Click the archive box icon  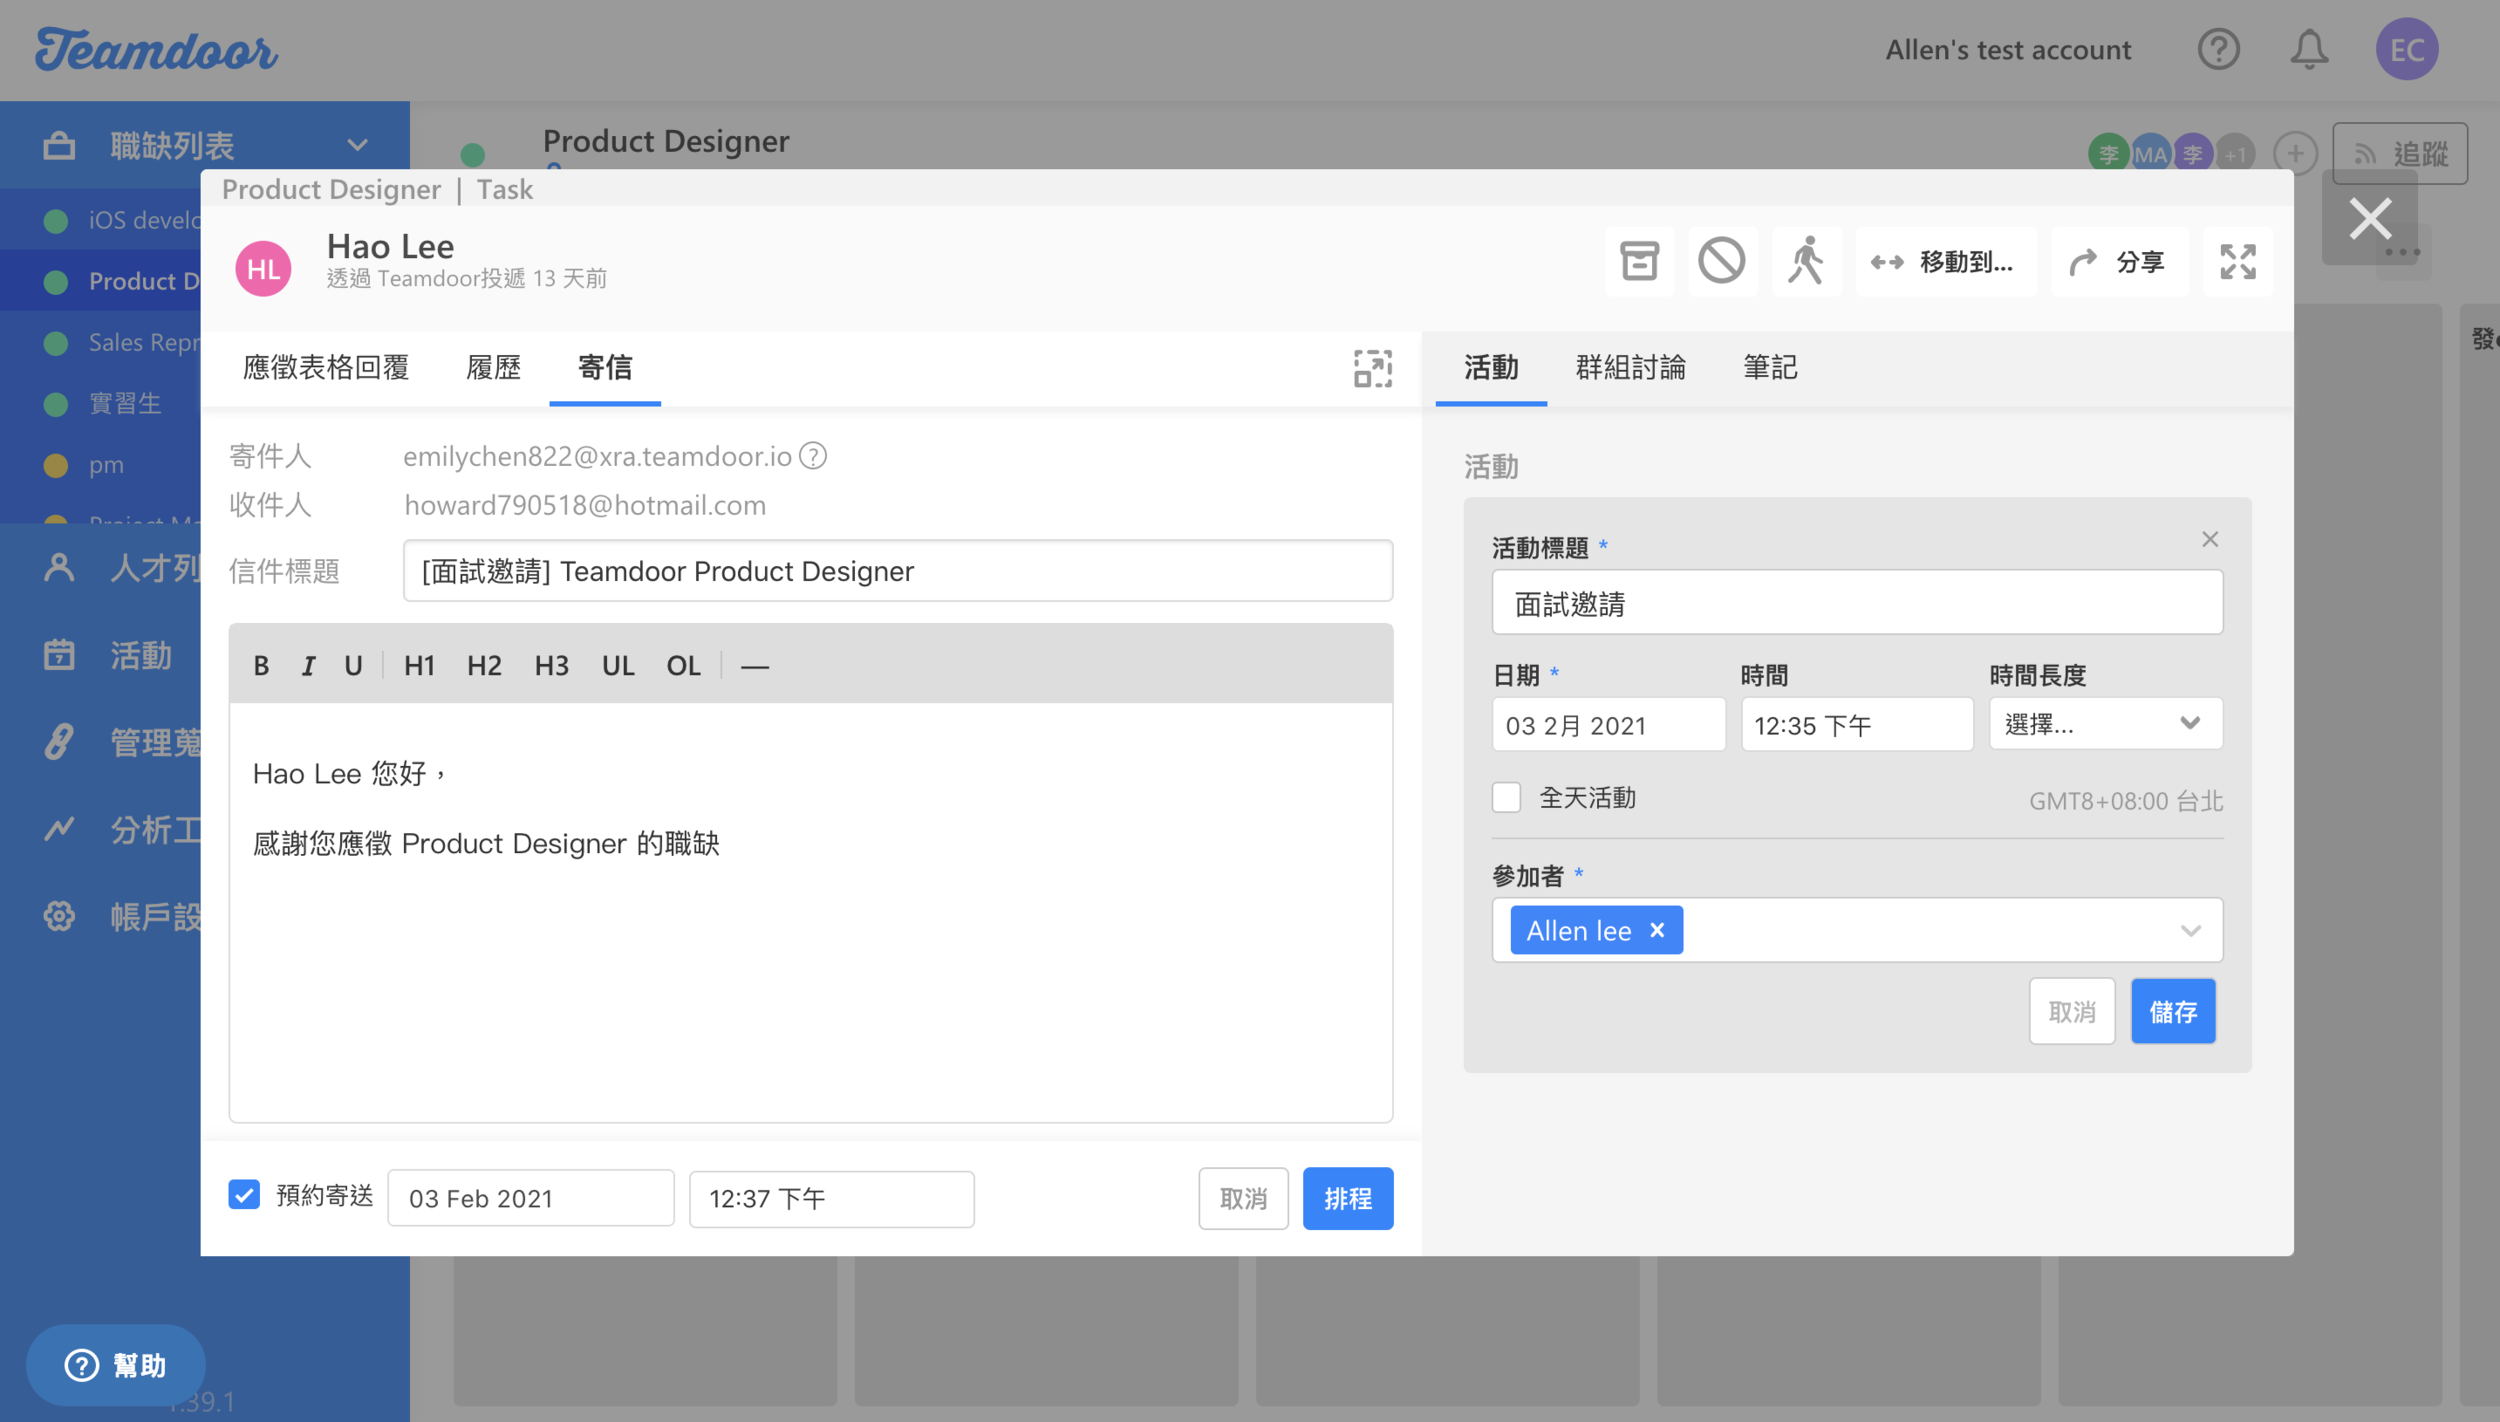click(x=1639, y=262)
